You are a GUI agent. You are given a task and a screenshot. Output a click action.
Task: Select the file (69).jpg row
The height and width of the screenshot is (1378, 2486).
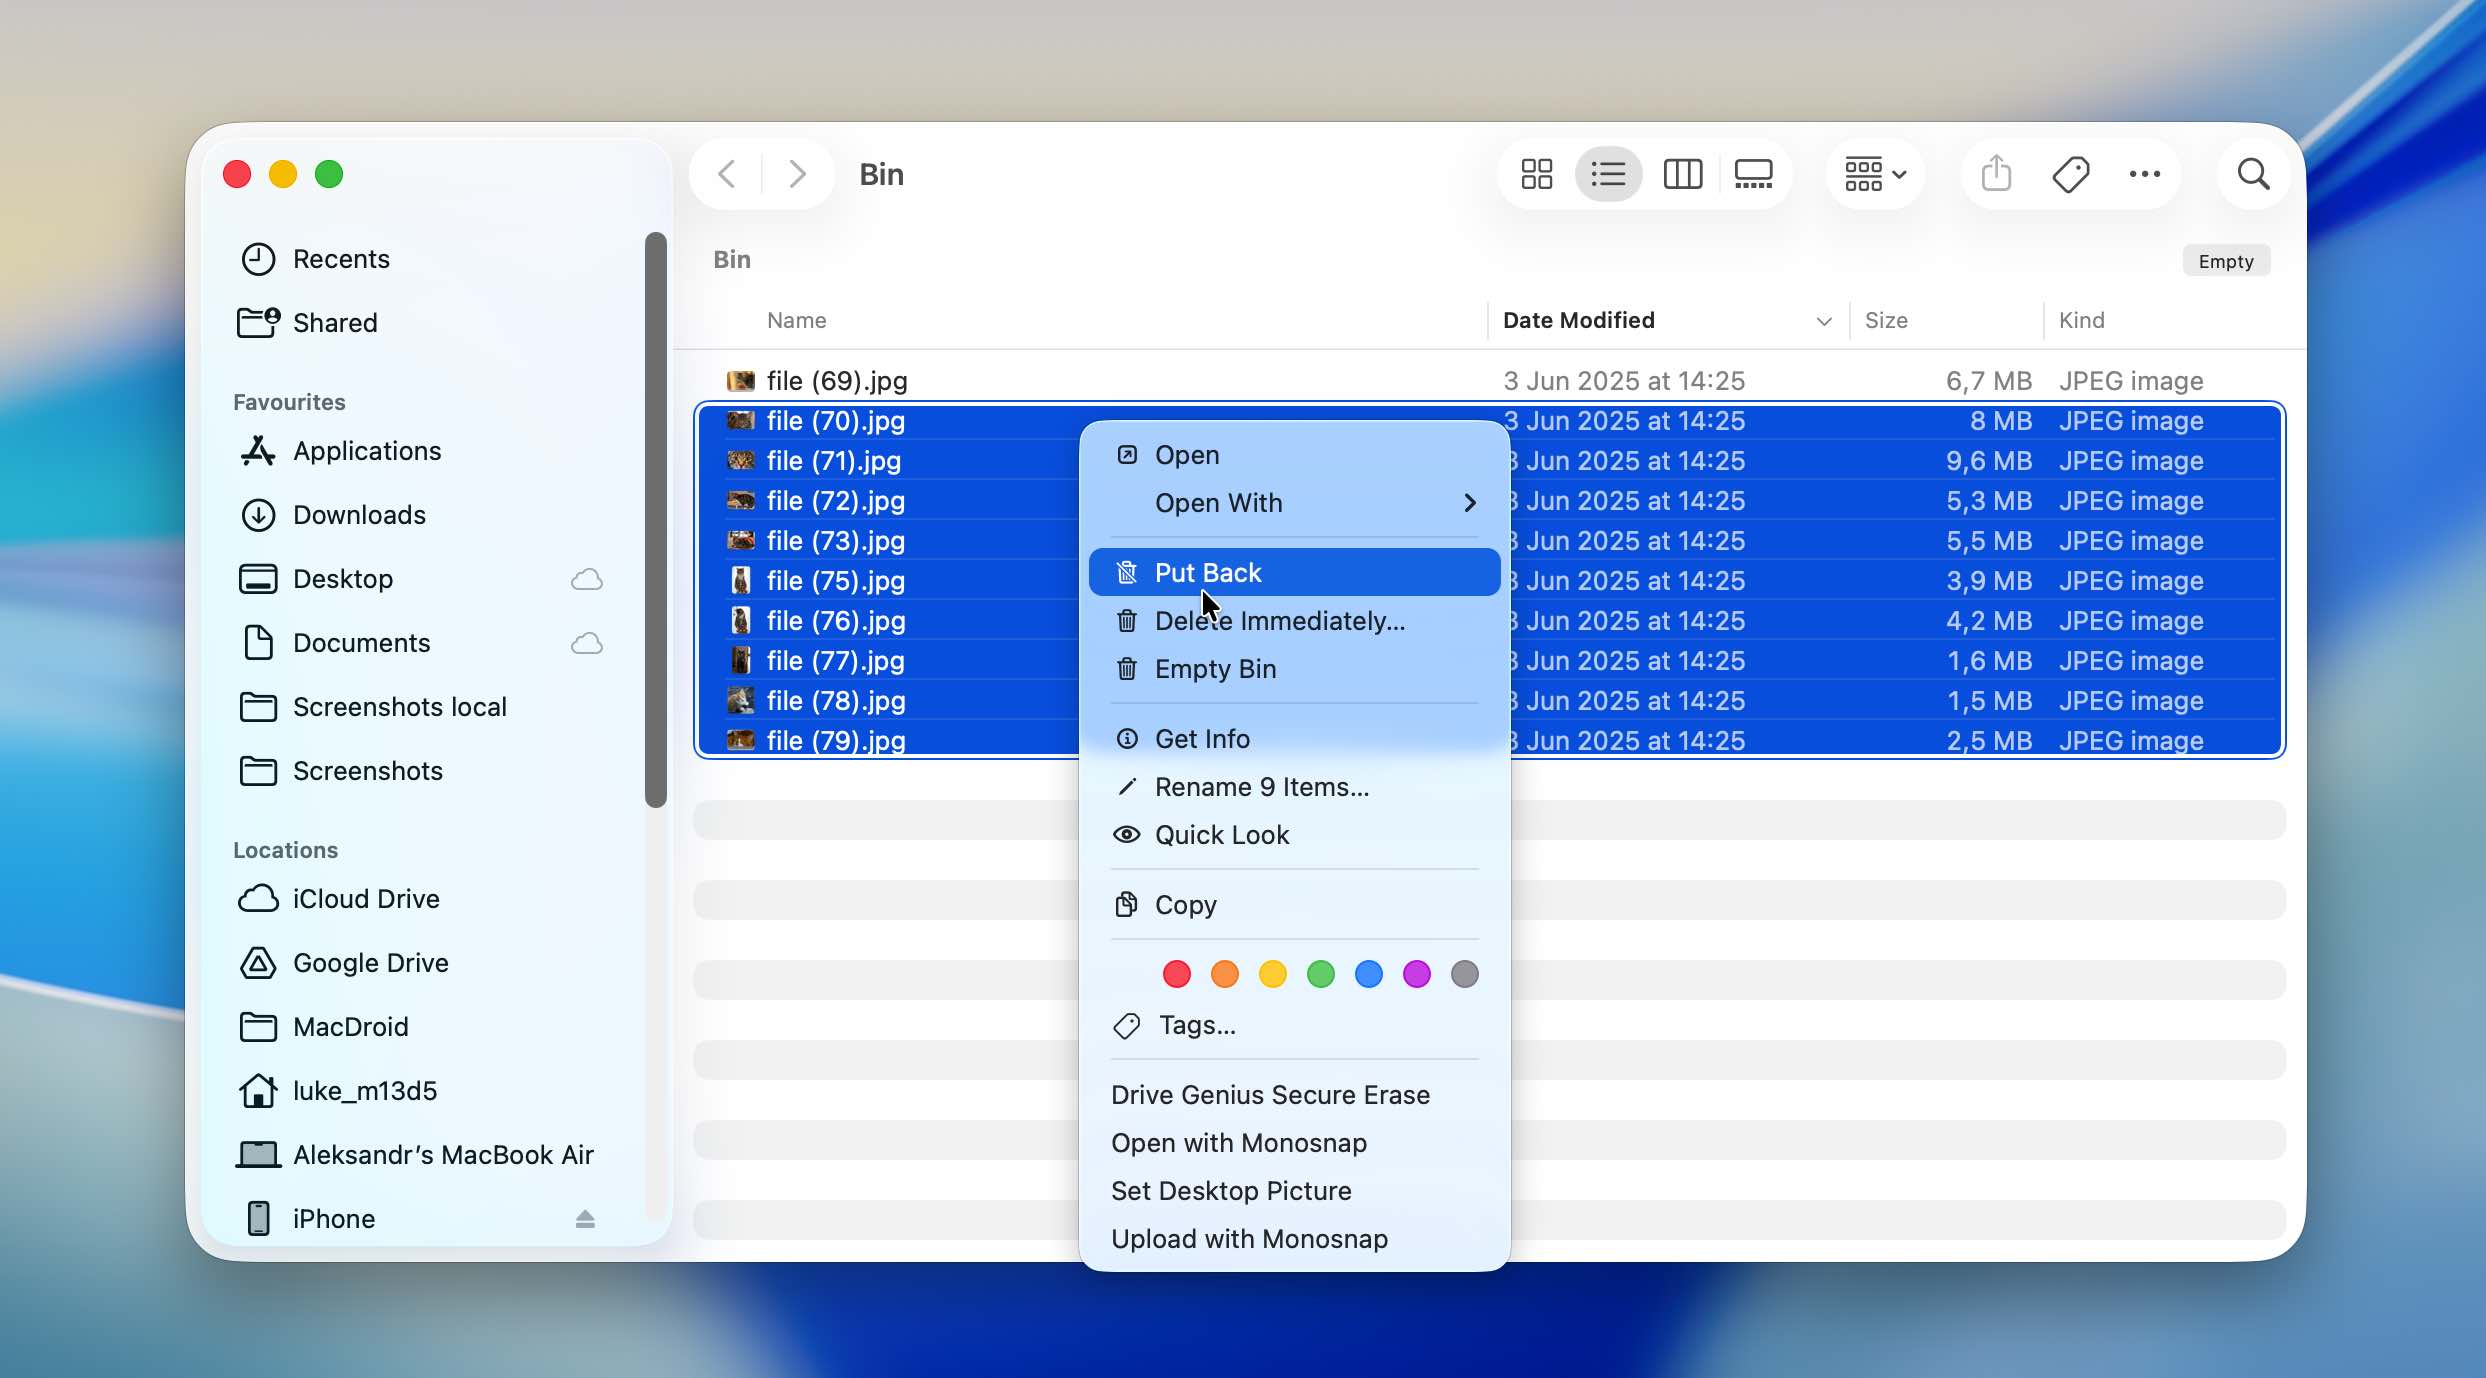click(1000, 380)
